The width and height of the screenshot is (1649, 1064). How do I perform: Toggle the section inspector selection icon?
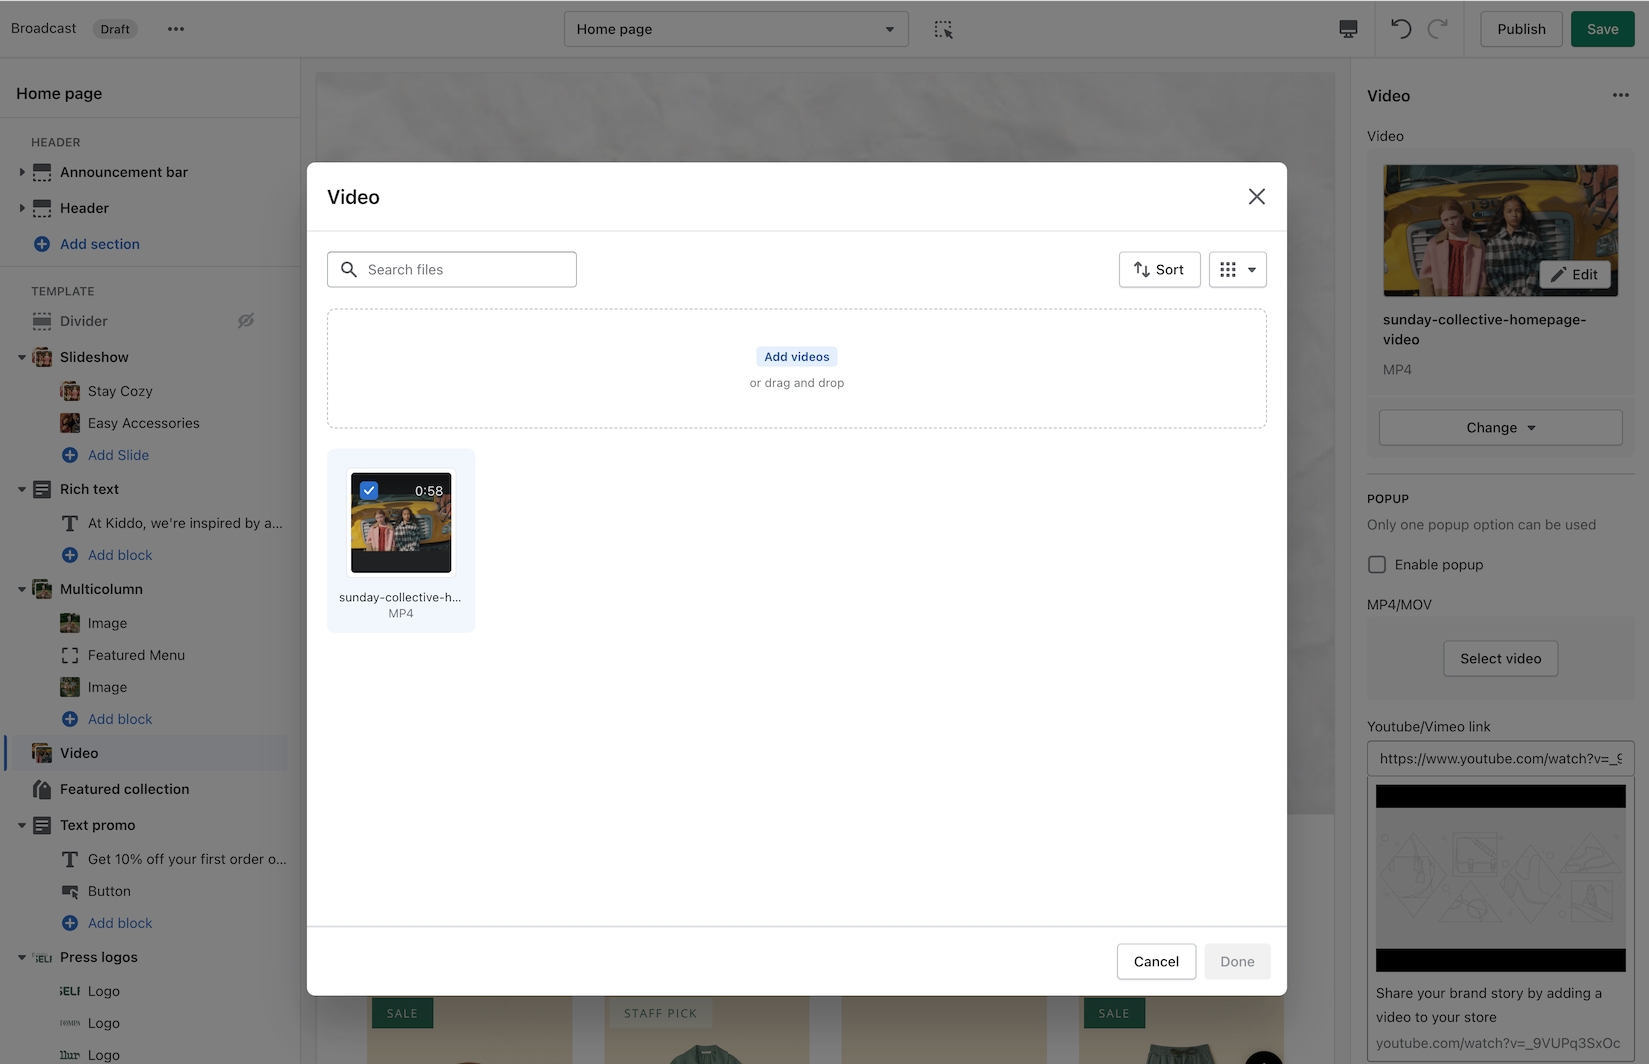(943, 29)
